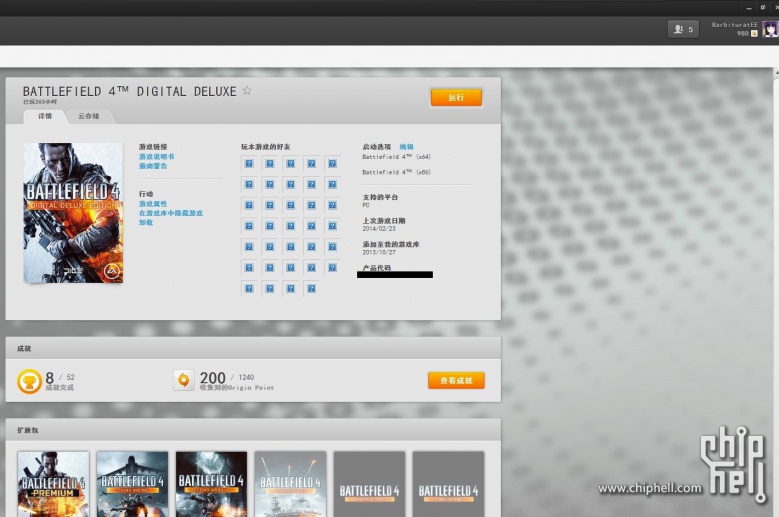Click 编辑 edit link beside launch options
This screenshot has height=517, width=779.
pos(406,147)
